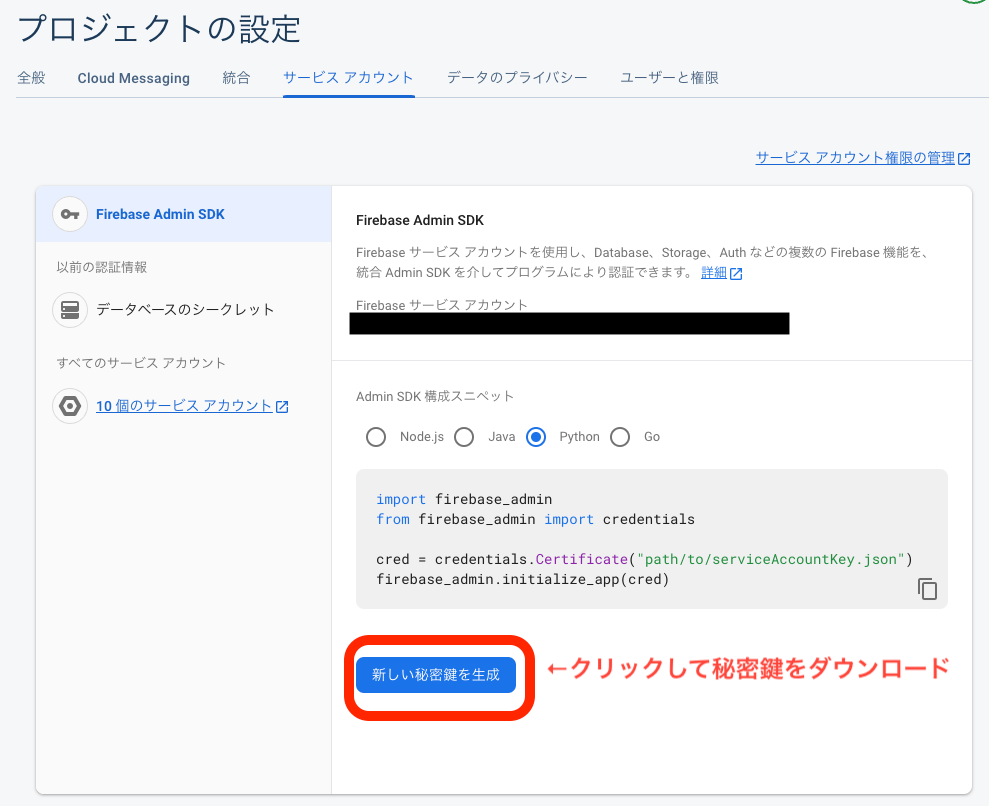Open the ユーザーと権限 tab
The width and height of the screenshot is (989, 806).
pyautogui.click(x=670, y=78)
